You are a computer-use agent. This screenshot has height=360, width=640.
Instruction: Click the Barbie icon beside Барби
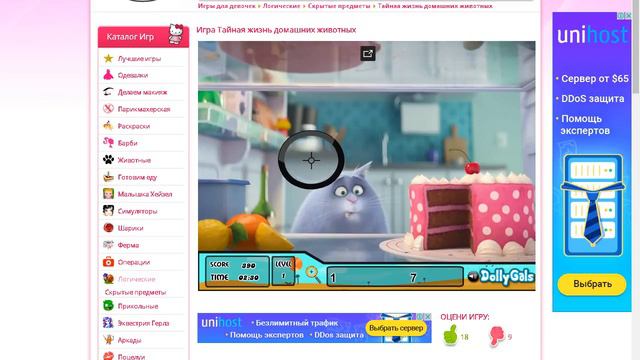pos(108,143)
